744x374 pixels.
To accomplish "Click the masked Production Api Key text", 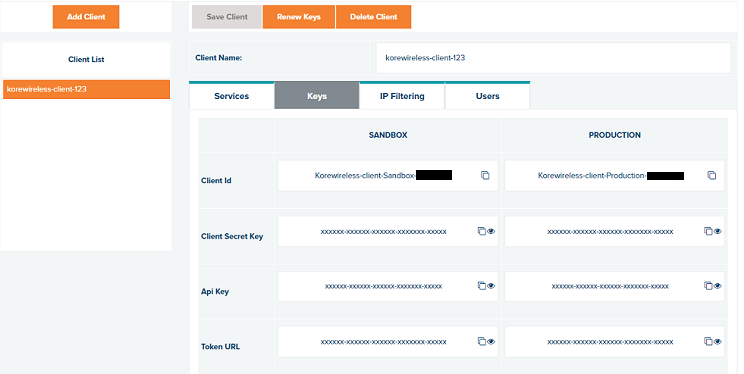I will 610,286.
